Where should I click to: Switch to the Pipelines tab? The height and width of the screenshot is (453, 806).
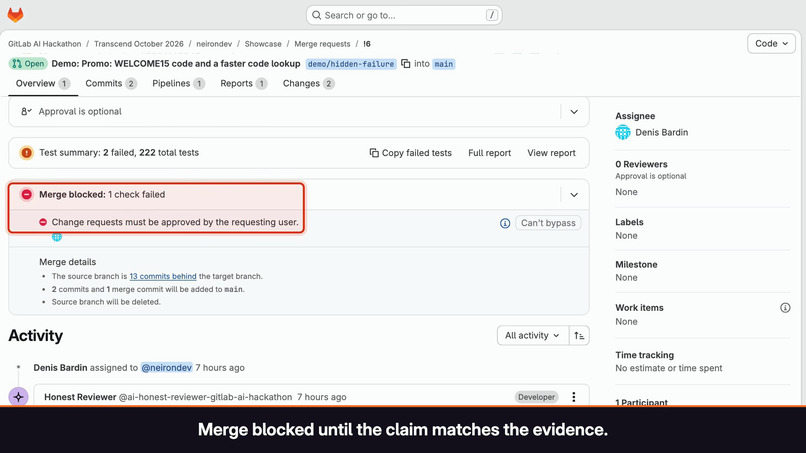(x=178, y=83)
